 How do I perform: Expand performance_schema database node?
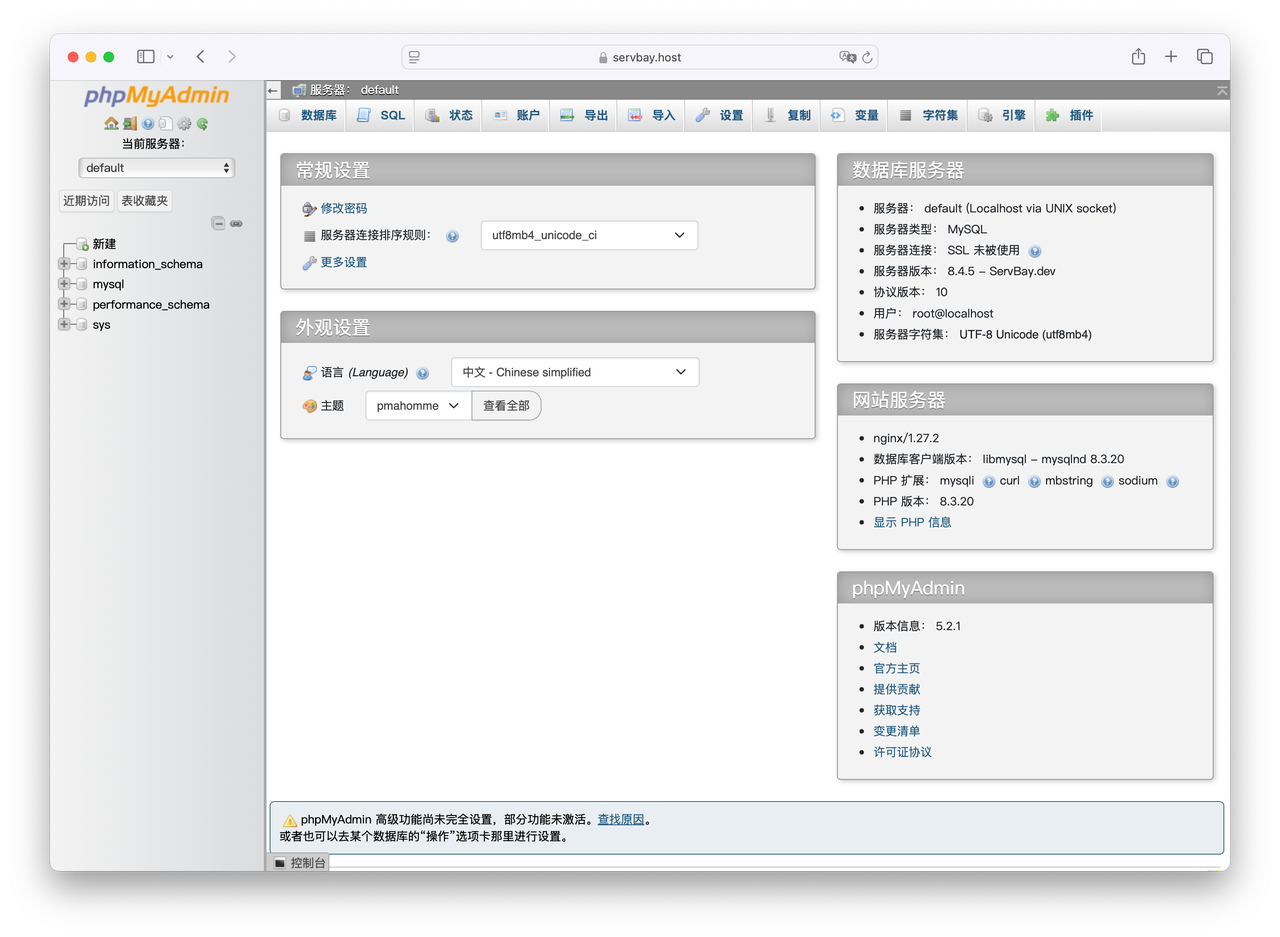(x=65, y=304)
